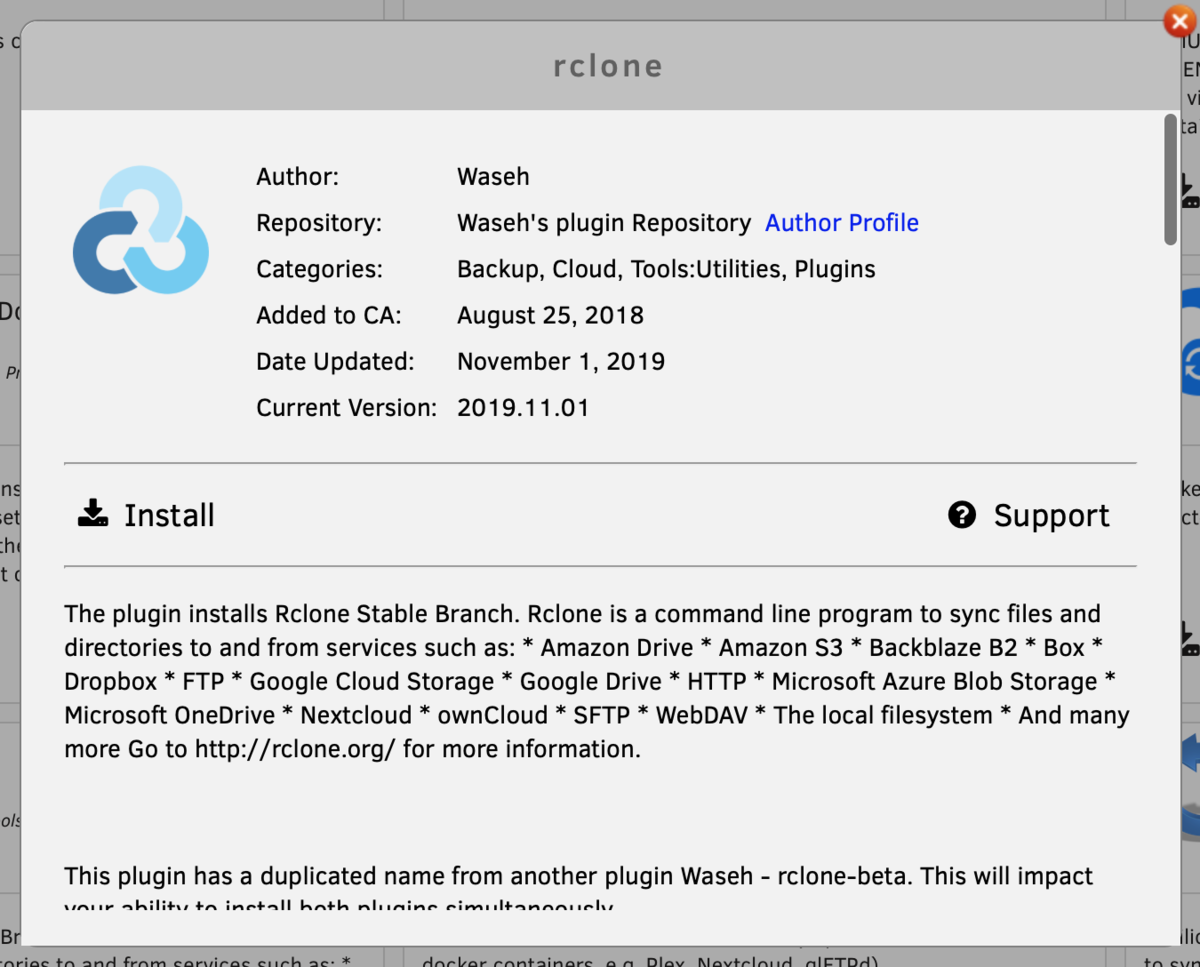This screenshot has height=967, width=1200.
Task: Click the Install download icon
Action: [93, 514]
